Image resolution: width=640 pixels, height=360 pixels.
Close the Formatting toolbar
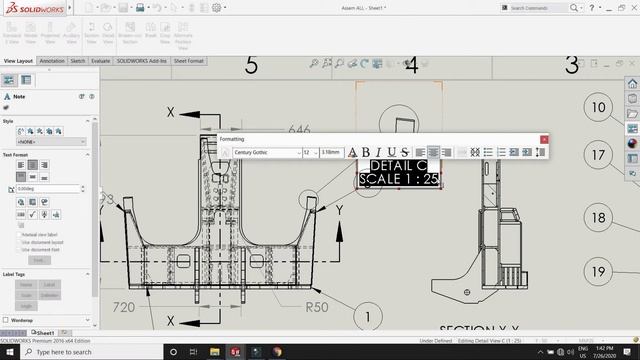pos(544,140)
